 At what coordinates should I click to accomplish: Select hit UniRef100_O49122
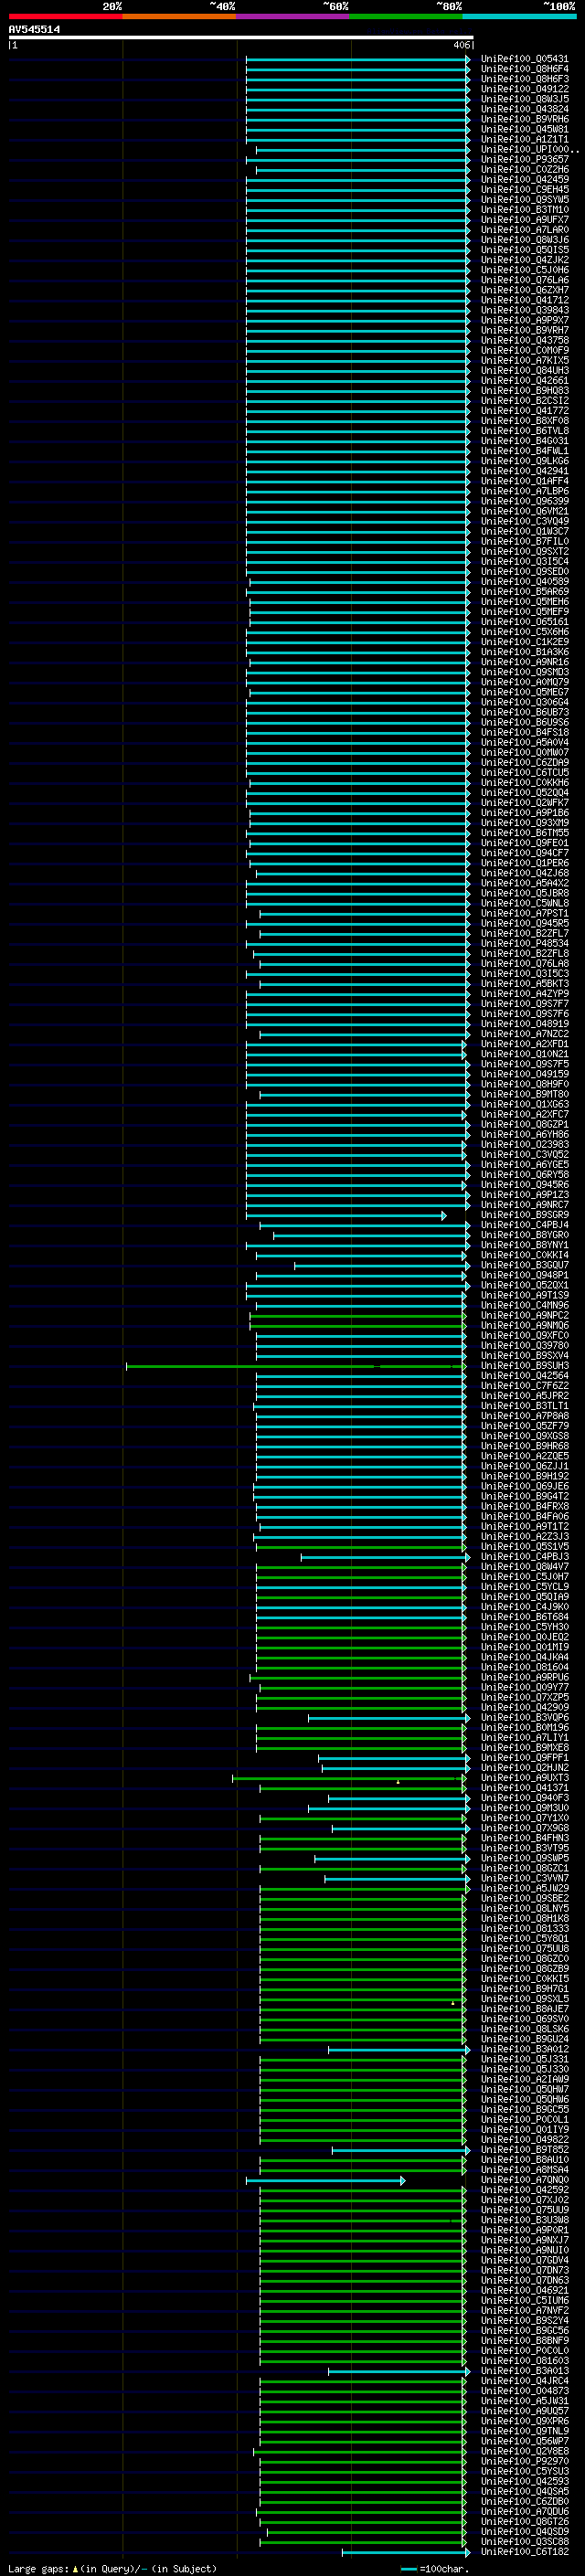[x=524, y=89]
